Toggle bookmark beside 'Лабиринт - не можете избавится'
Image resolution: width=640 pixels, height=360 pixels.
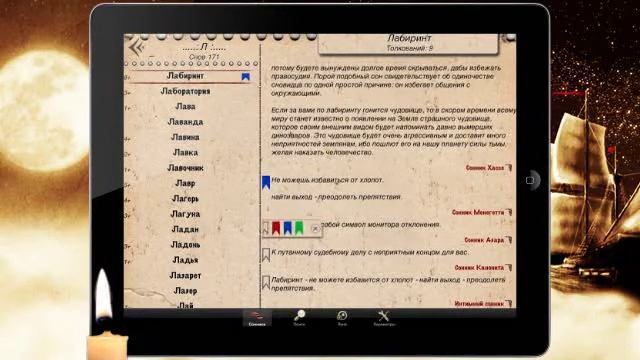tap(266, 282)
